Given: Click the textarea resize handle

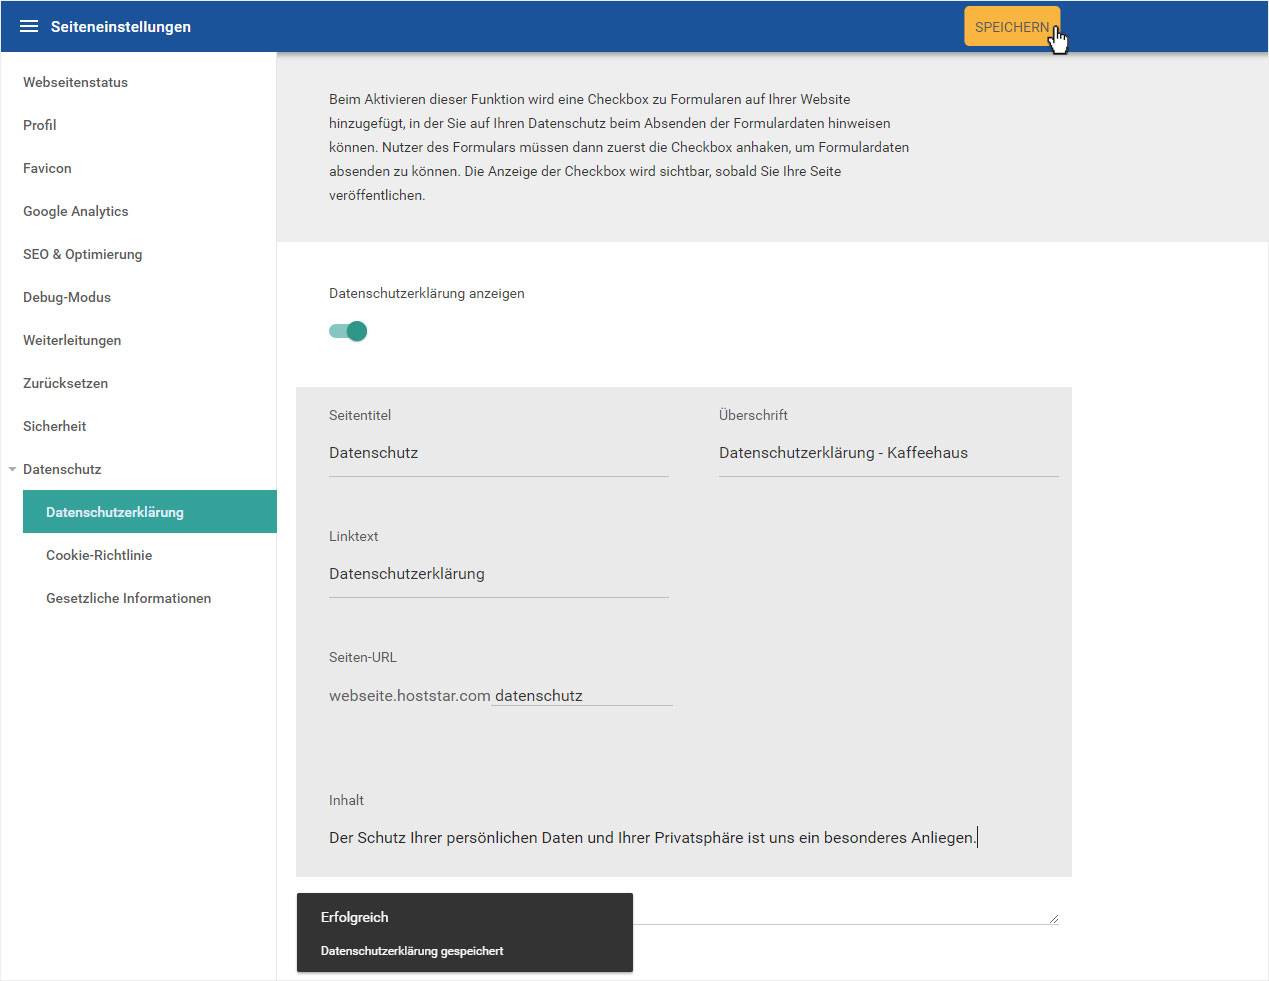Looking at the screenshot, I should click(1054, 918).
